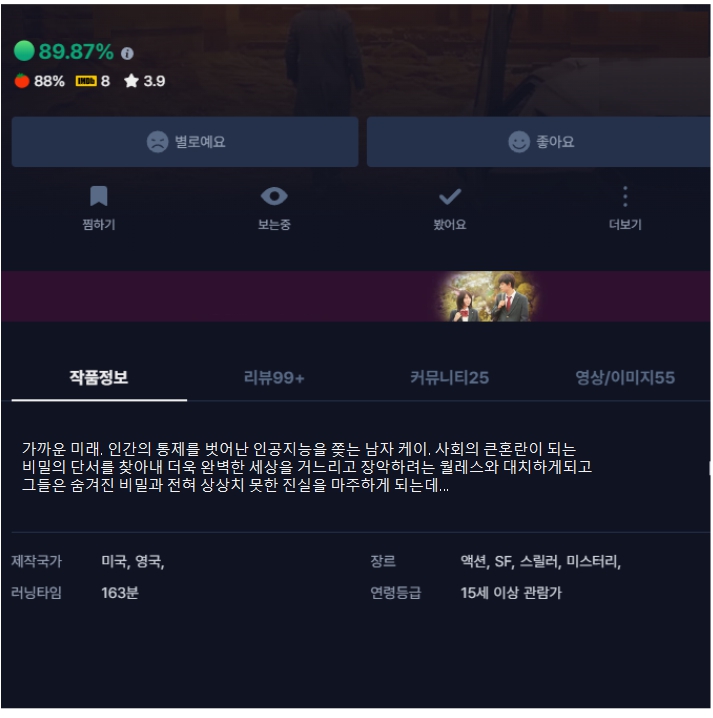713x718 pixels.
Task: Click the 좋아요 like button
Action: pos(539,141)
